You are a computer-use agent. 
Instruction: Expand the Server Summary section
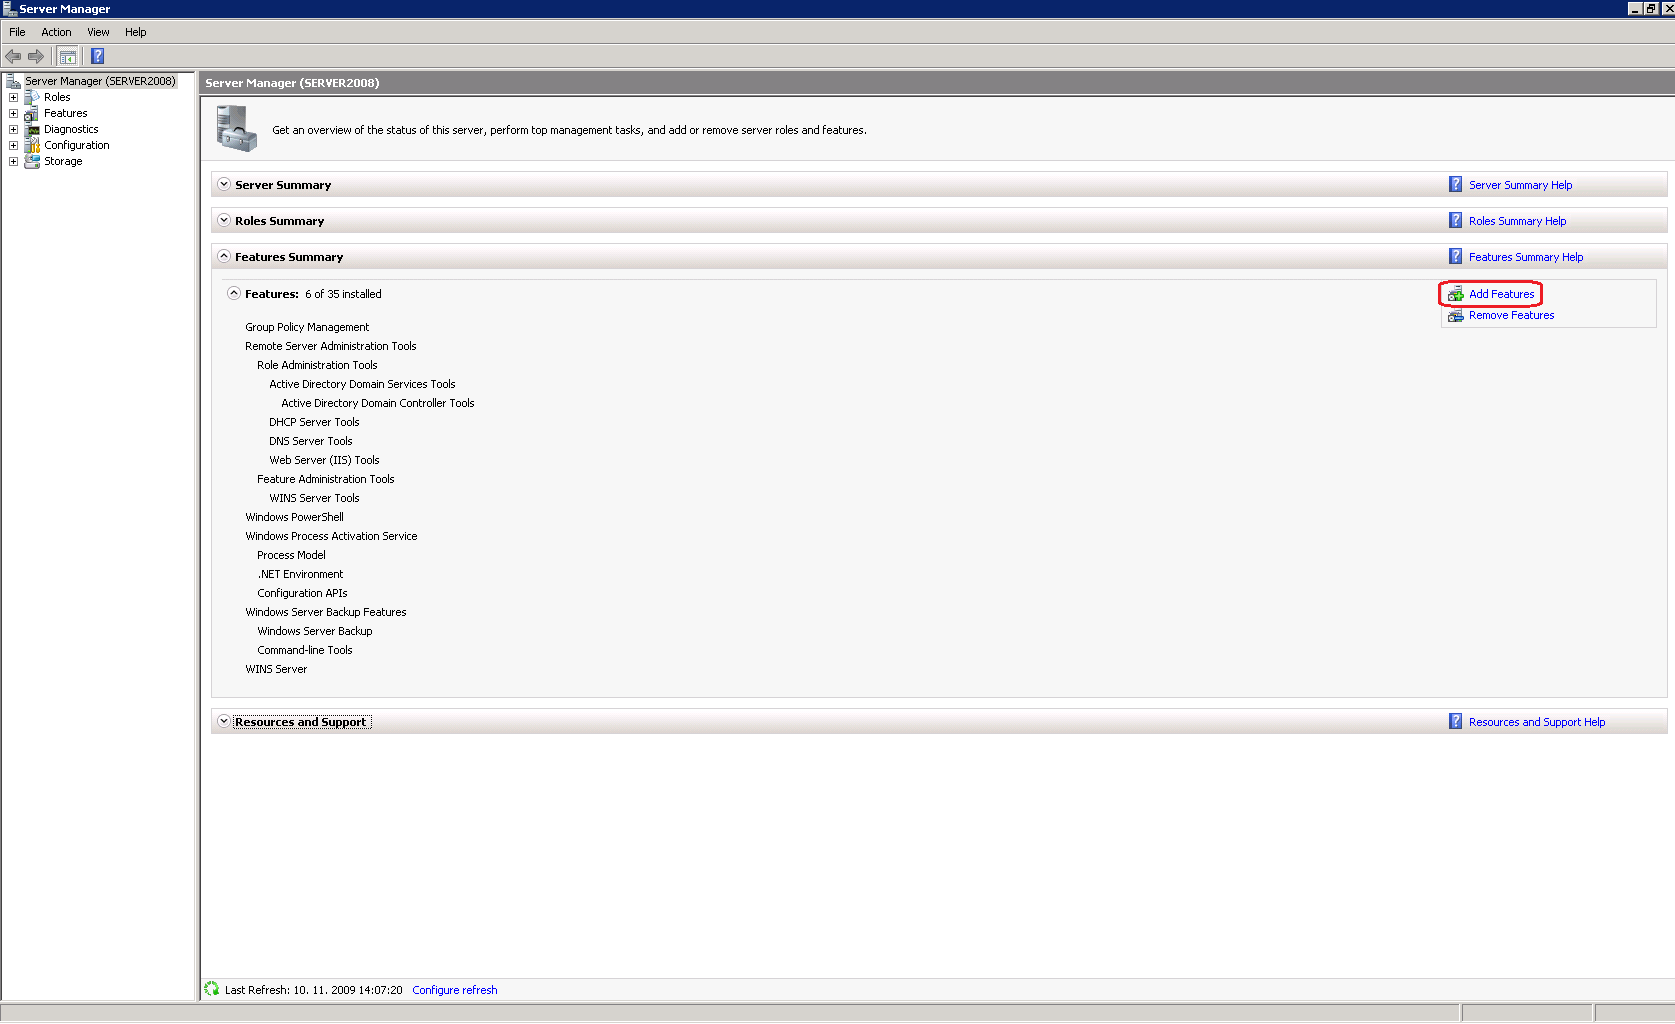tap(224, 184)
